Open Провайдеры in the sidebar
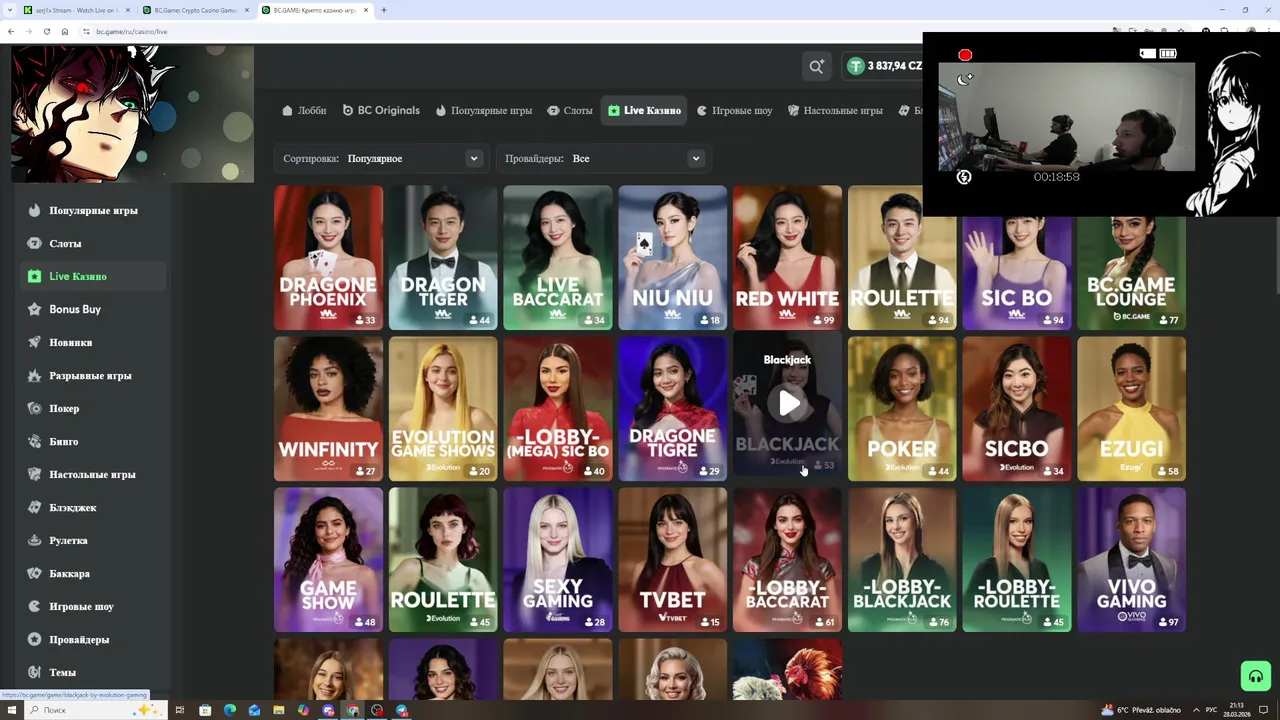 coord(93,639)
